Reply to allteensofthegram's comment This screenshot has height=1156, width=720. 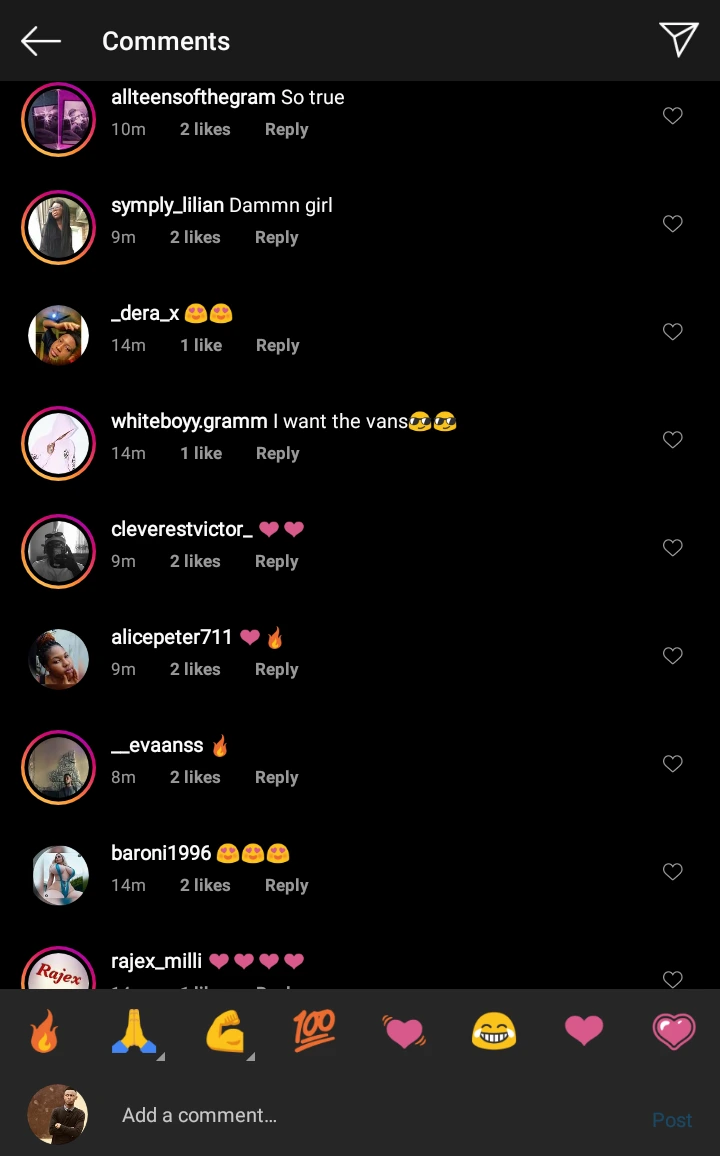coord(286,130)
